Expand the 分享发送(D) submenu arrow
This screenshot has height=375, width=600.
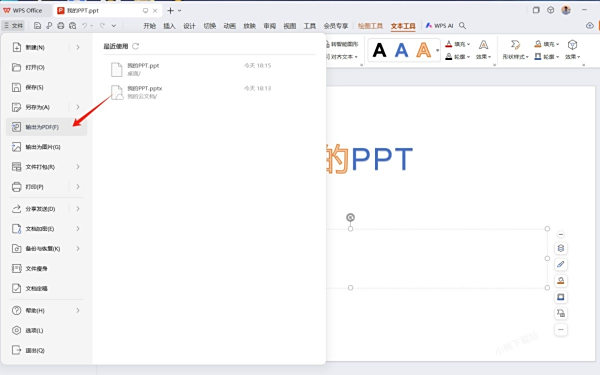[78, 209]
